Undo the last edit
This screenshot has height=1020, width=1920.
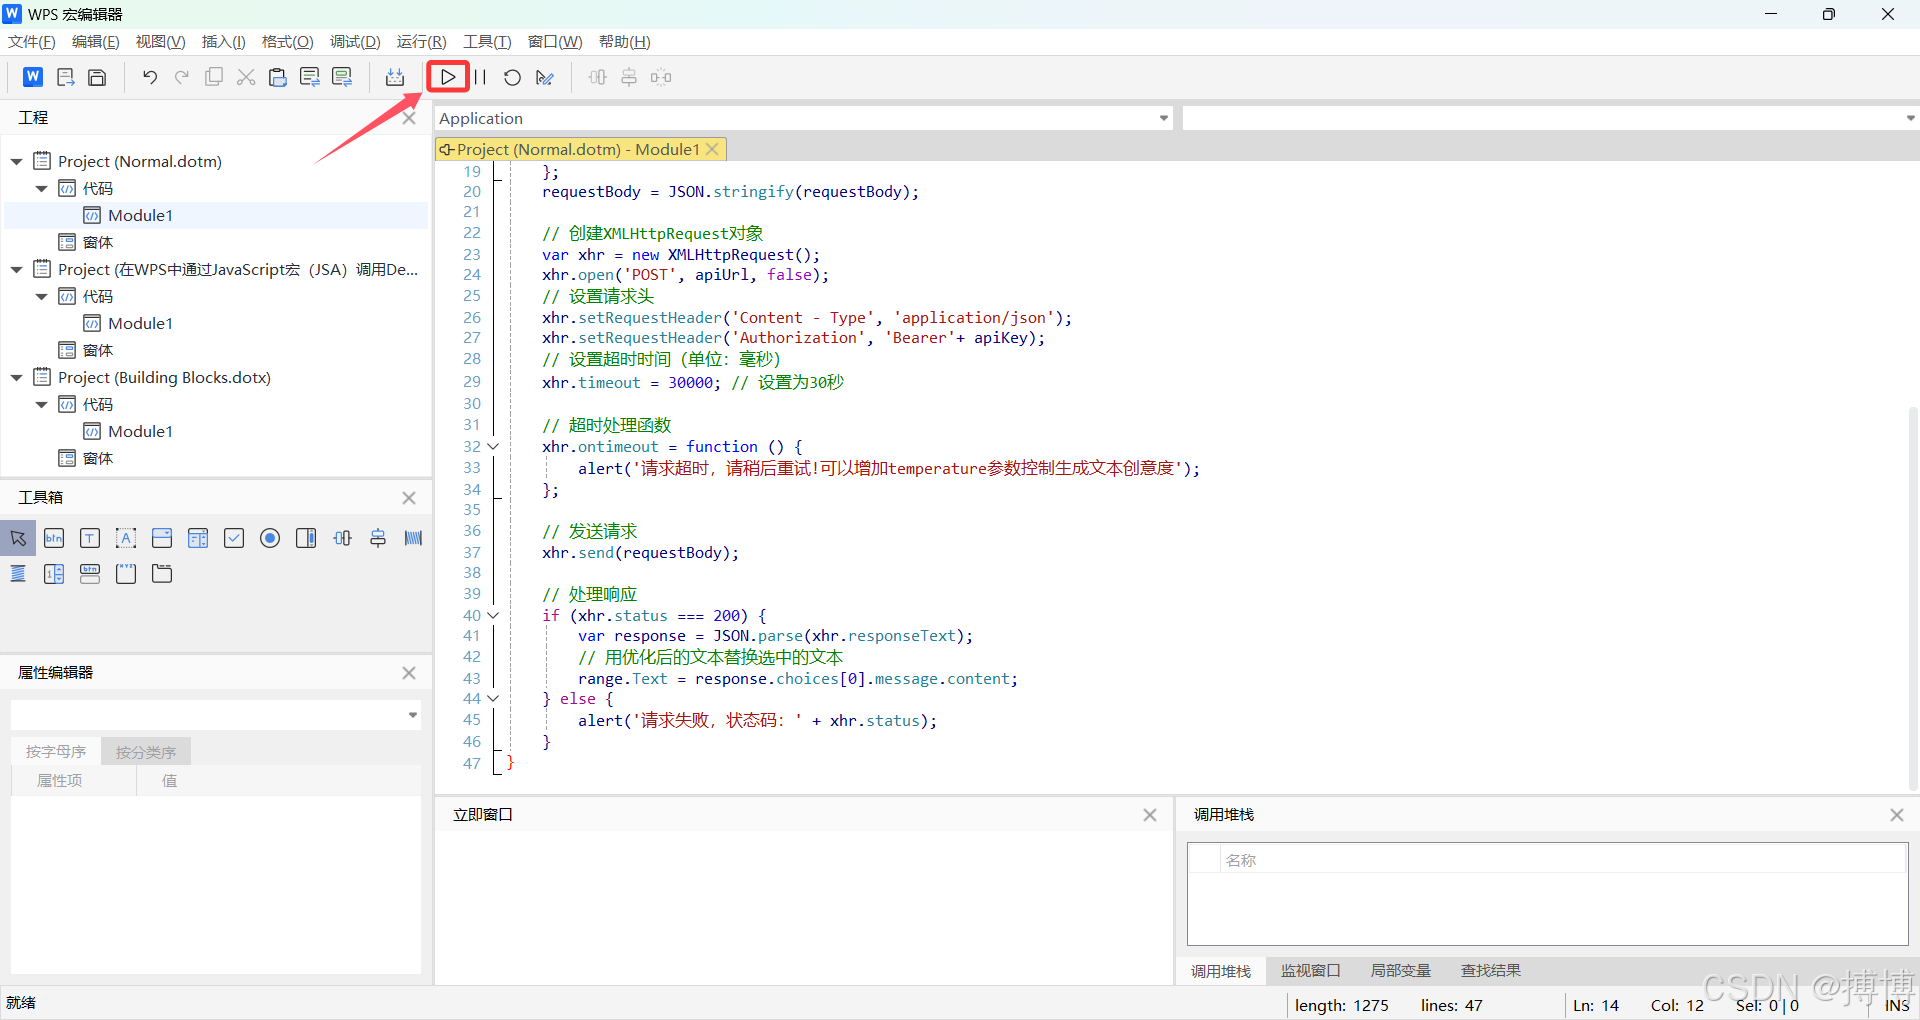pyautogui.click(x=150, y=77)
